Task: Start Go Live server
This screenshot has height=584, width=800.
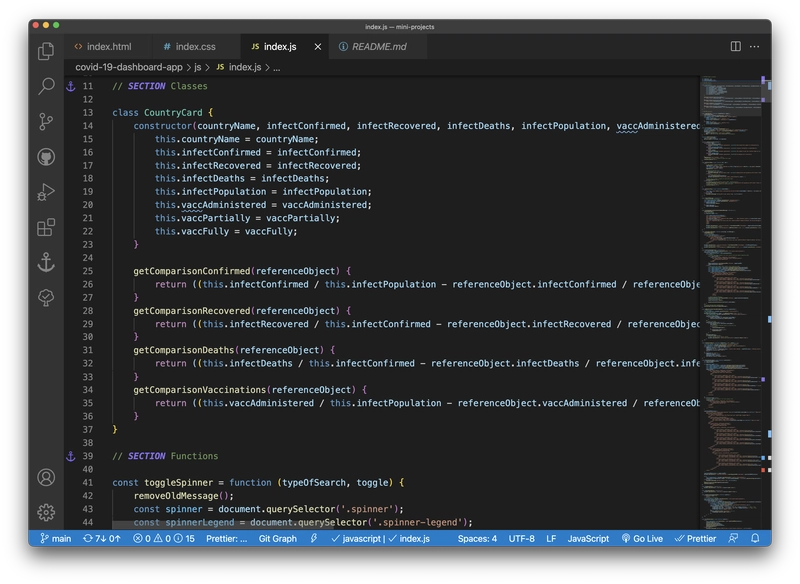Action: [x=642, y=539]
